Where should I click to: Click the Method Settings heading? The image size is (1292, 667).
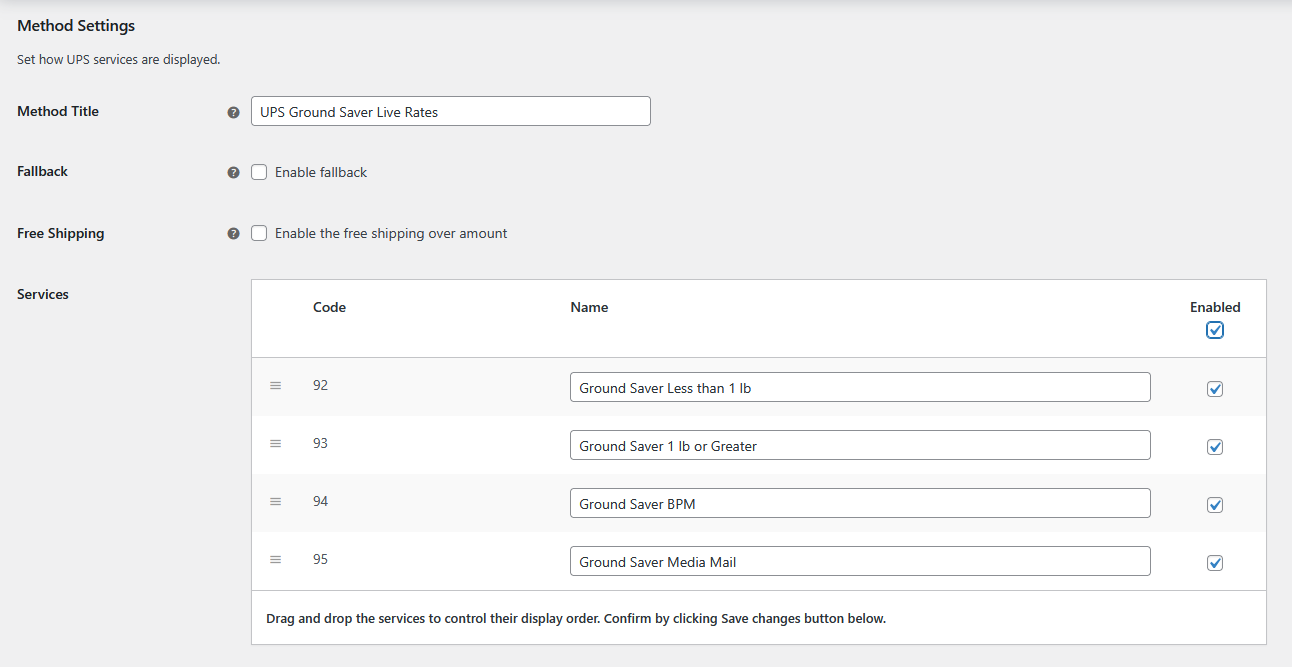click(x=76, y=25)
